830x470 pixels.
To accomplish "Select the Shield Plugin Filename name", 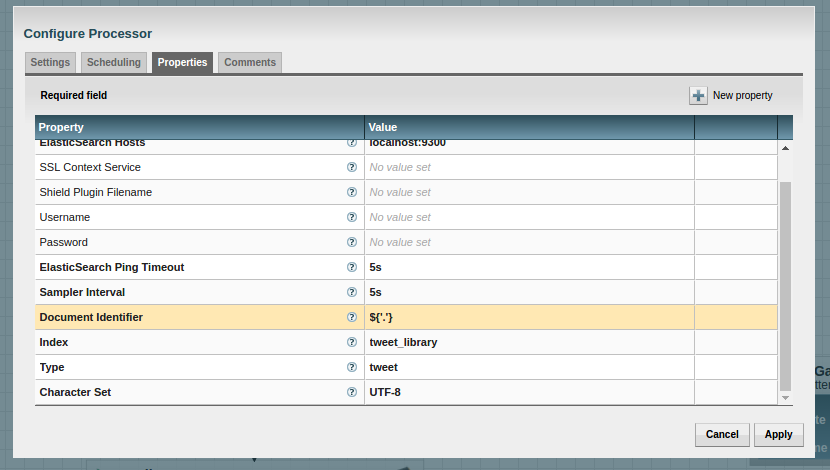I will [95, 192].
